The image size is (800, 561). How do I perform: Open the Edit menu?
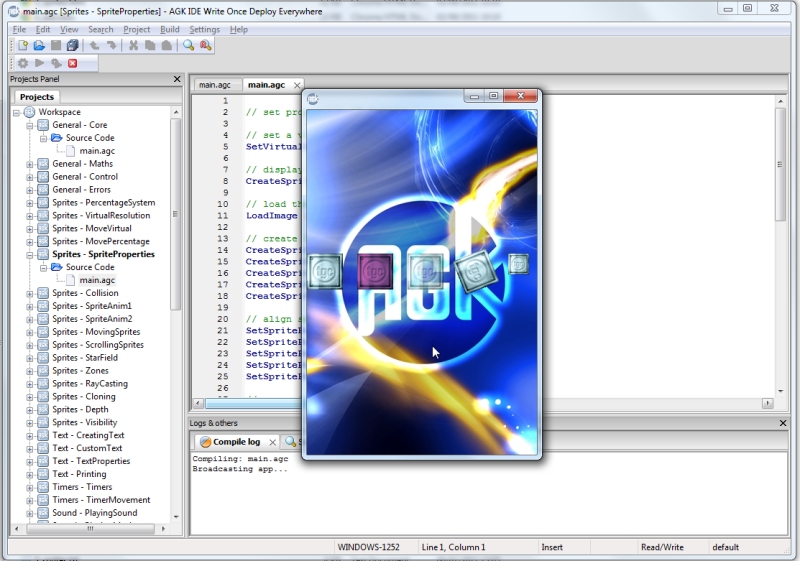(x=43, y=30)
